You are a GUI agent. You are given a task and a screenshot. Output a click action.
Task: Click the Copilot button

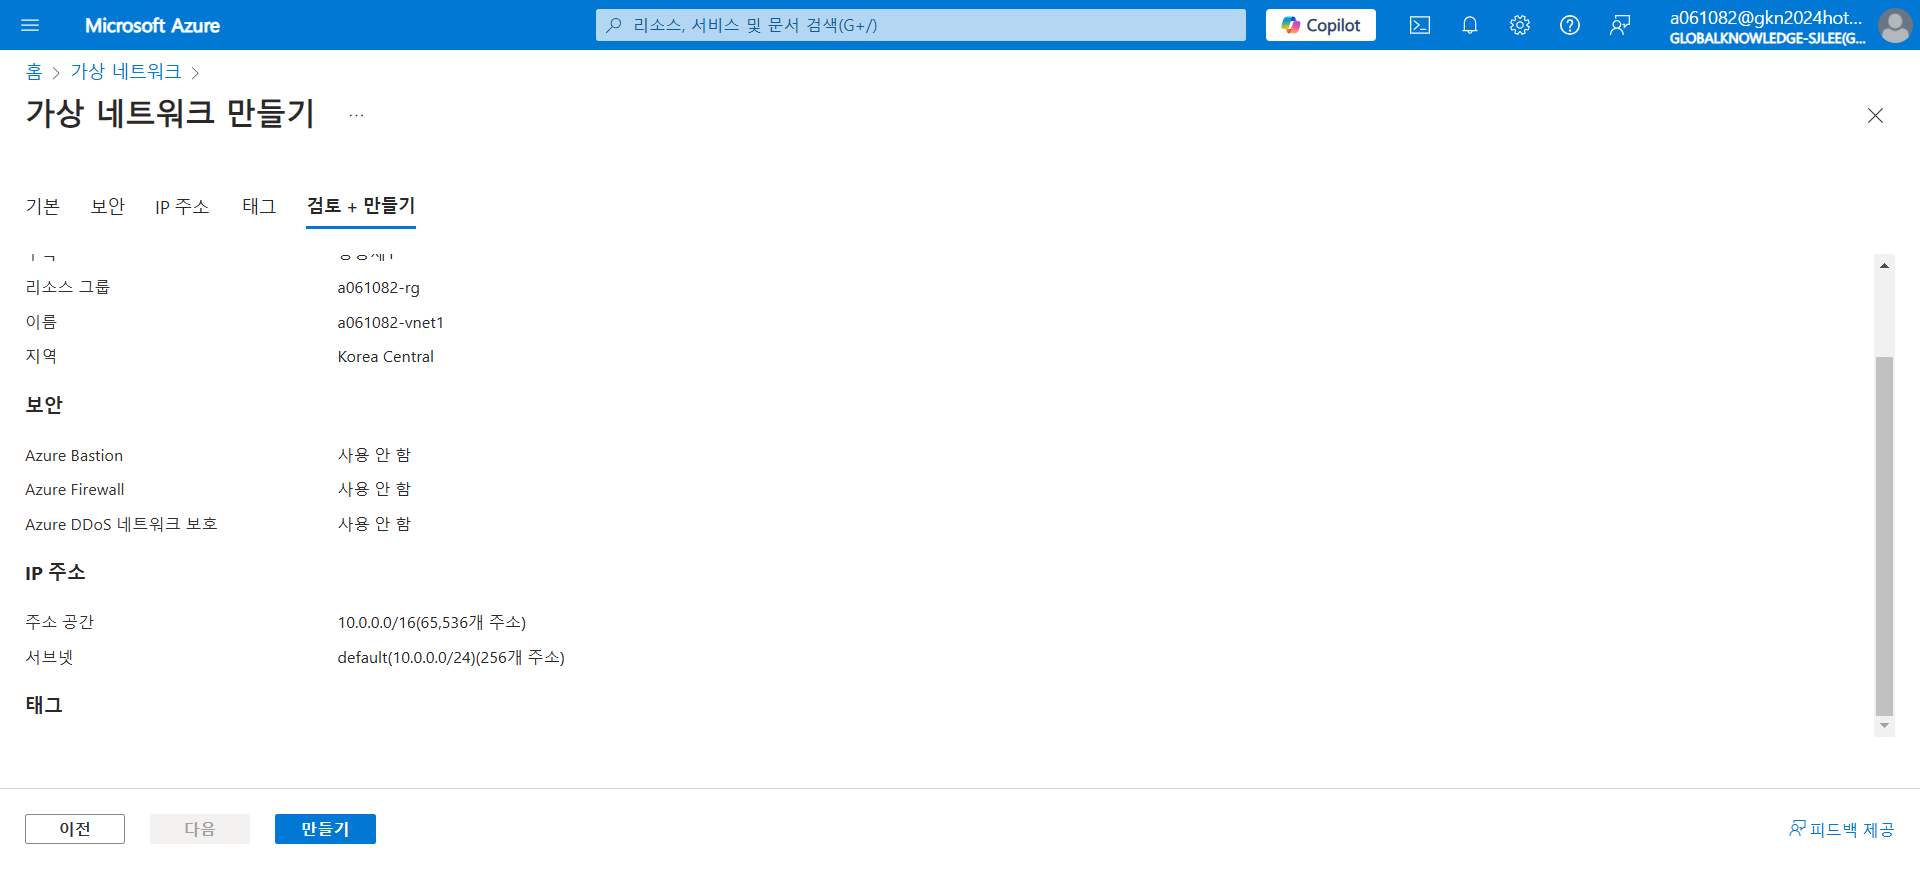(x=1321, y=25)
